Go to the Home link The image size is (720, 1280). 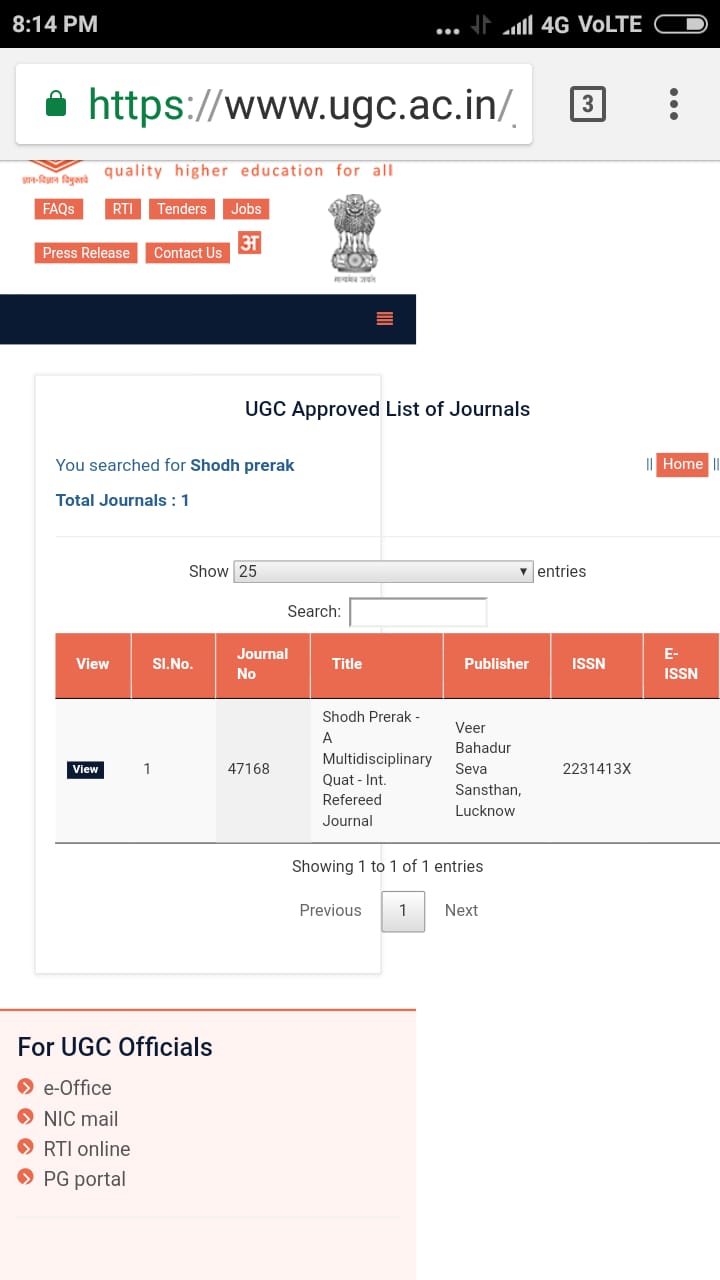[683, 464]
